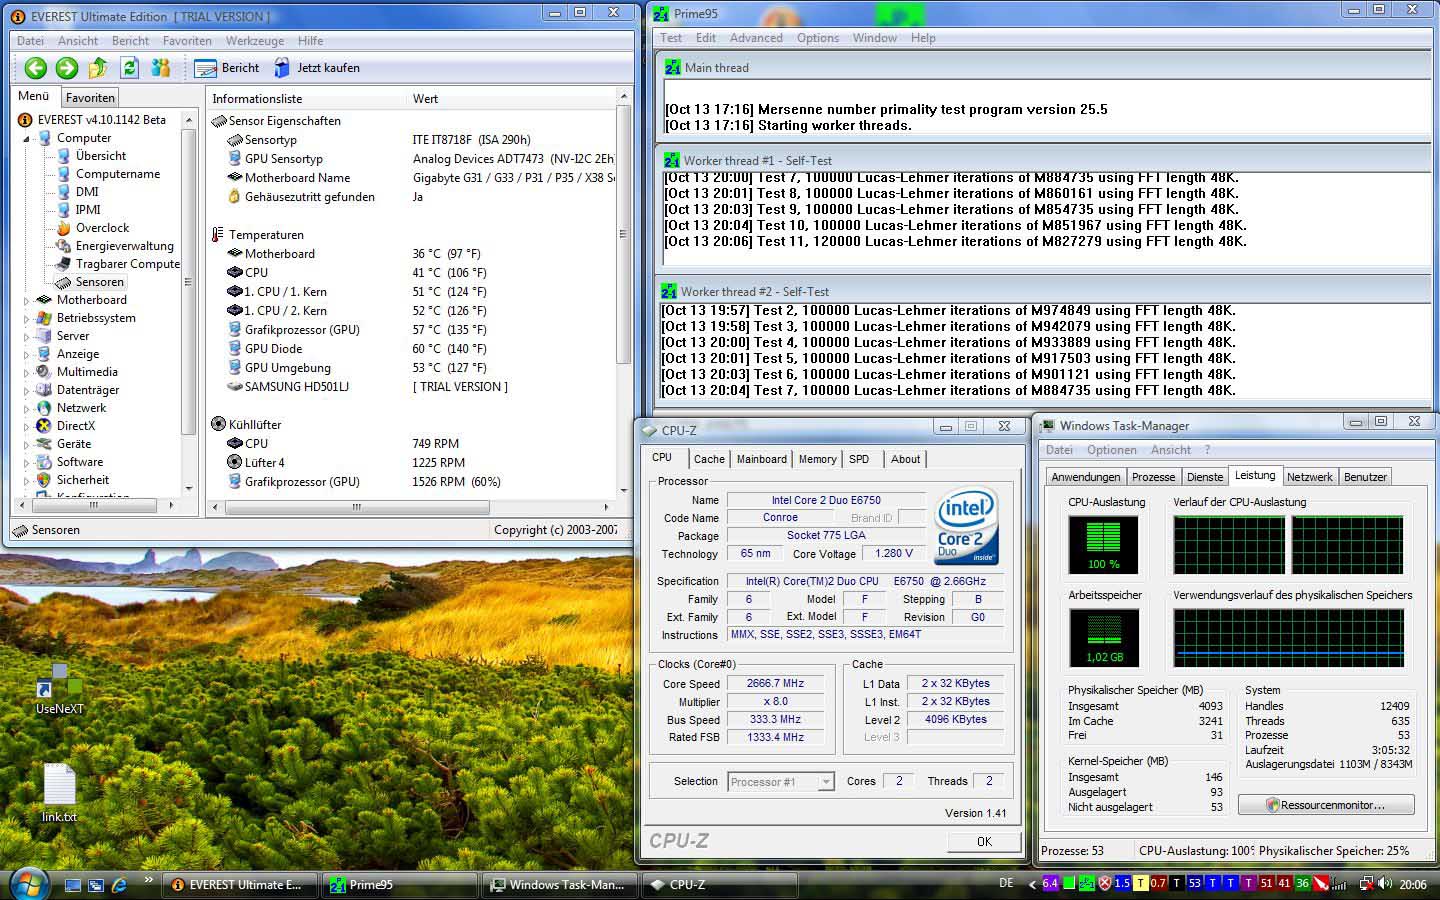This screenshot has width=1440, height=900.
Task: Click the Intel Core 2 Duo logo in CPU-Z
Action: [966, 526]
